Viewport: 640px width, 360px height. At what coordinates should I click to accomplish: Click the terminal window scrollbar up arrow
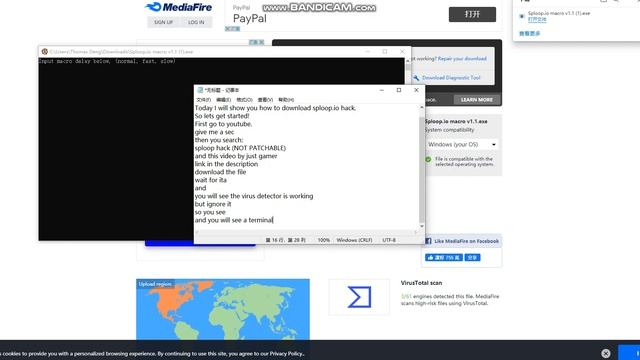[407, 61]
